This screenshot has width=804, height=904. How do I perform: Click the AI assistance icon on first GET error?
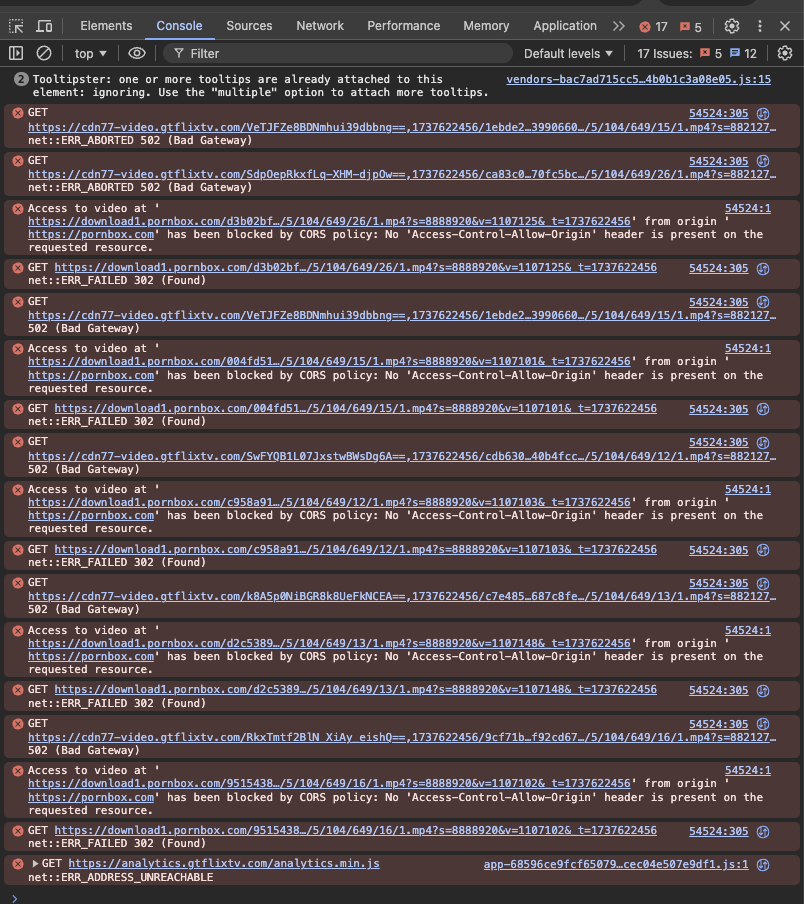point(763,115)
